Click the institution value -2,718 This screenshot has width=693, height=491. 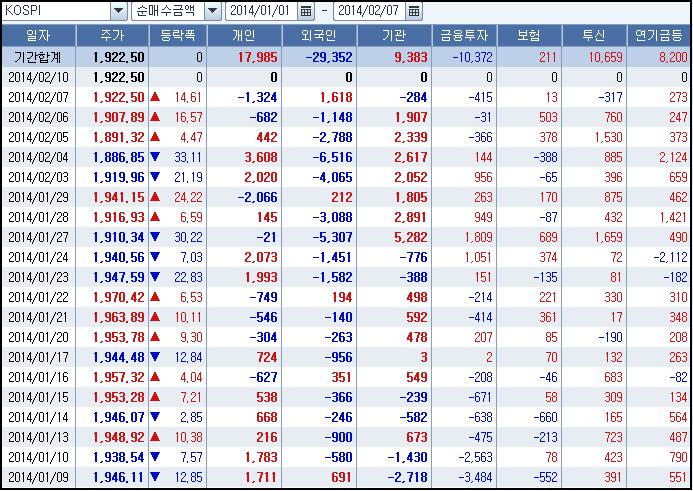(x=407, y=478)
